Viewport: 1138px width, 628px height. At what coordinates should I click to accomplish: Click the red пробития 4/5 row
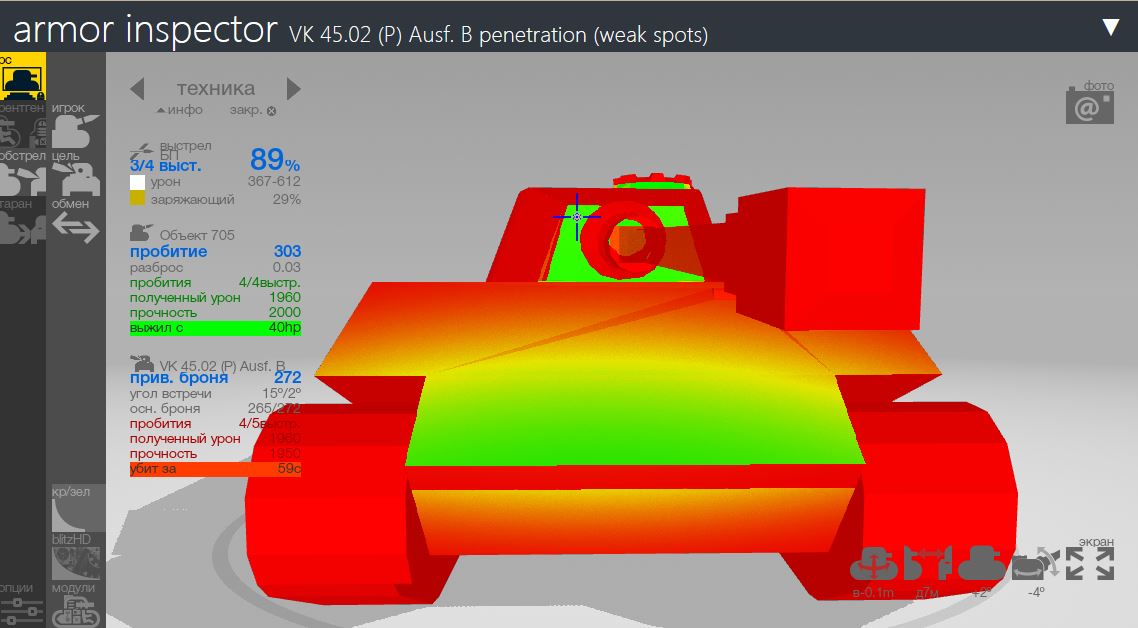[216, 424]
